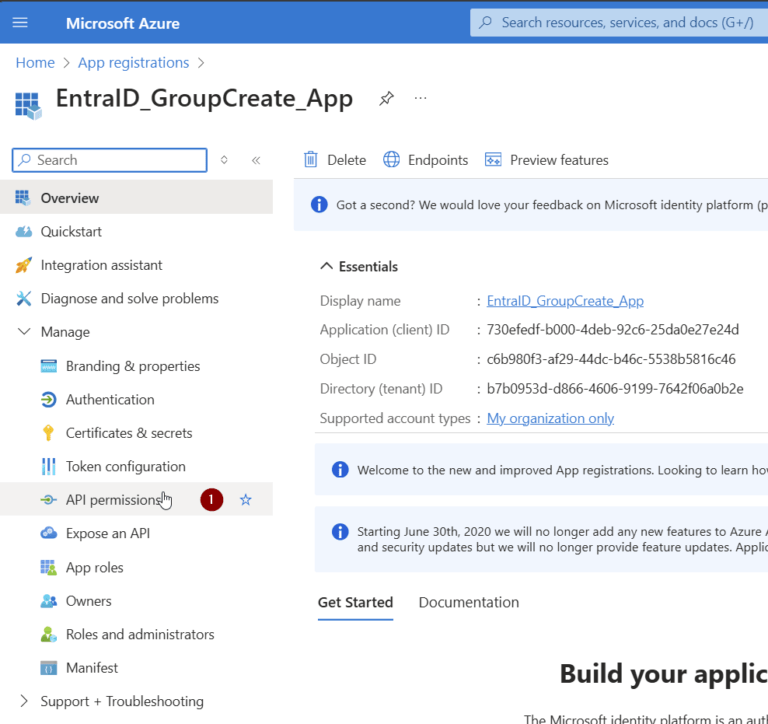
Task: Collapse the Manage section
Action: (x=24, y=332)
